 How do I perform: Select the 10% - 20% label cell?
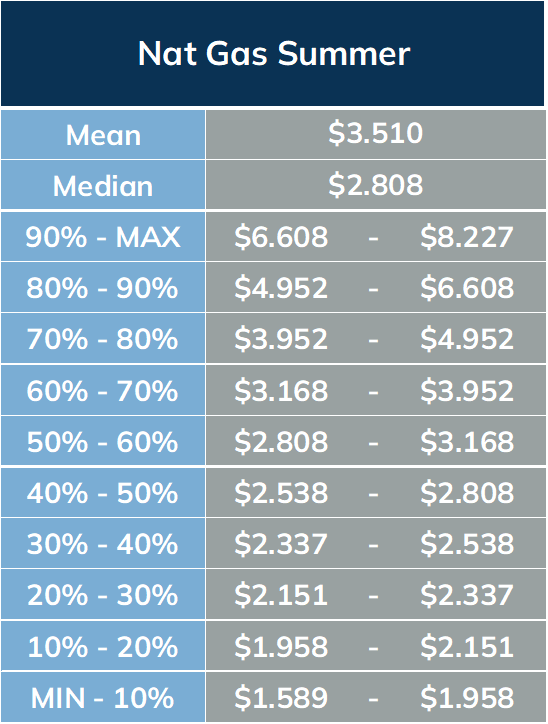103,646
